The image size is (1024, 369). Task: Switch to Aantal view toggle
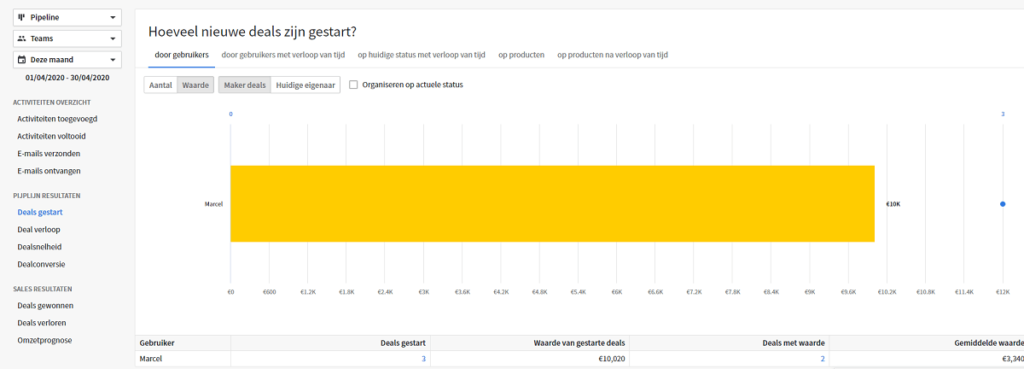pos(161,85)
